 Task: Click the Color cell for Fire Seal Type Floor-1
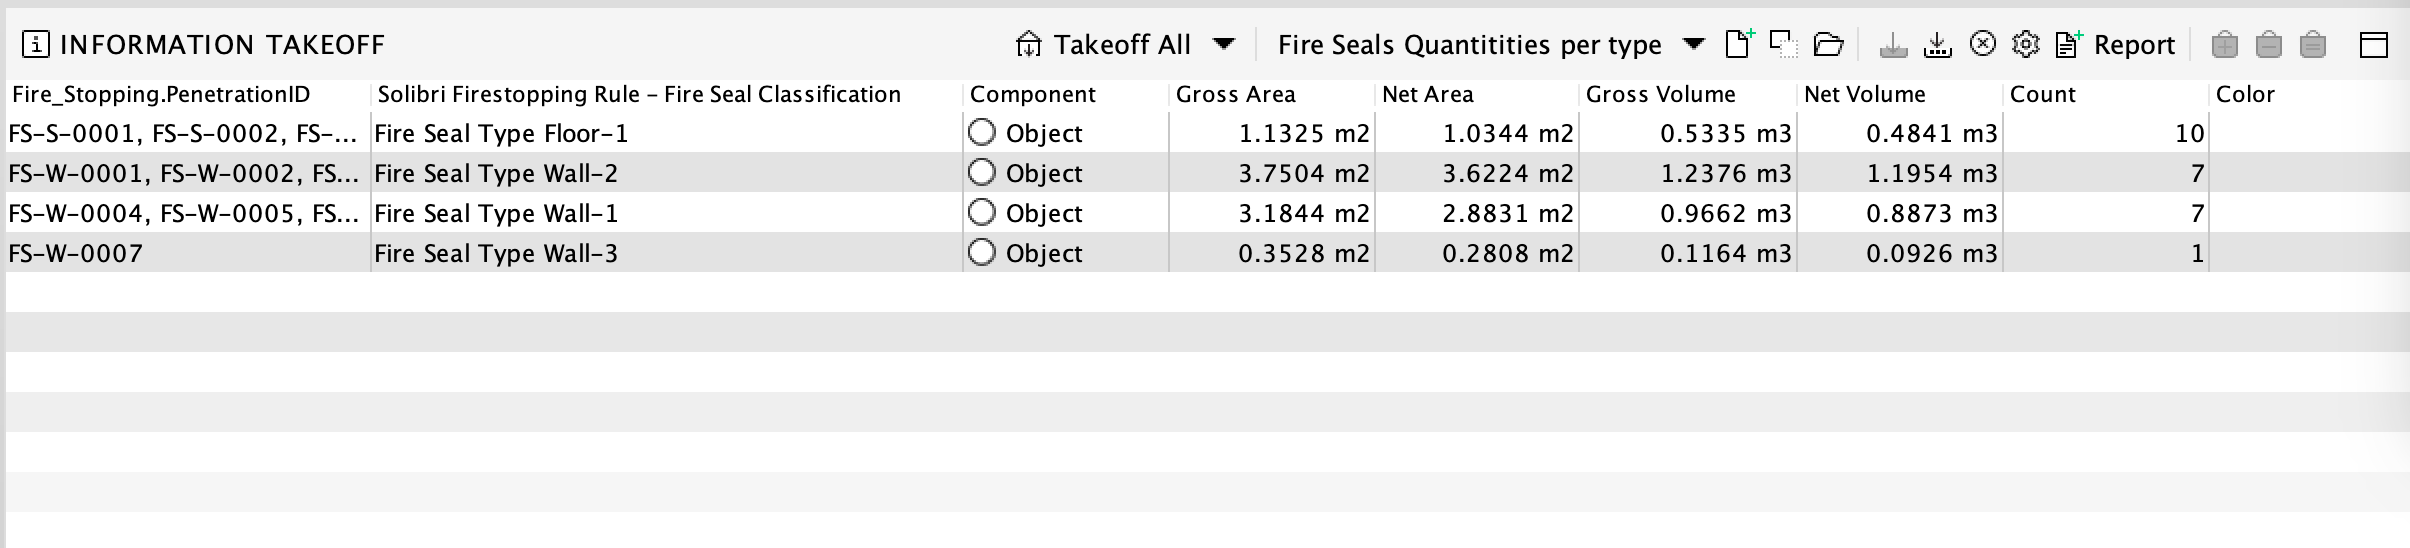point(2309,132)
